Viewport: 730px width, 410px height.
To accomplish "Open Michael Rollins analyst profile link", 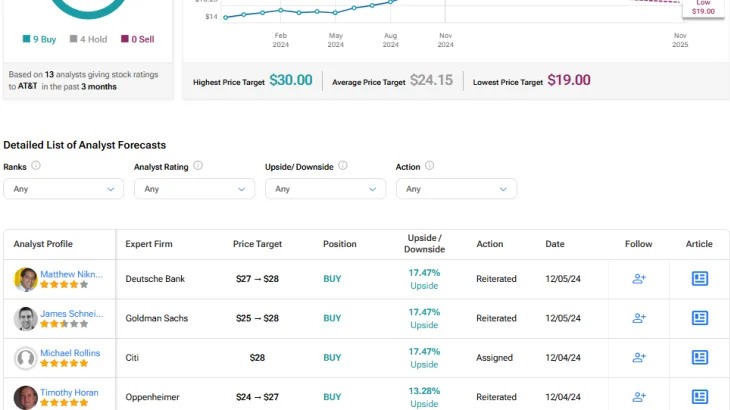I will tap(70, 353).
